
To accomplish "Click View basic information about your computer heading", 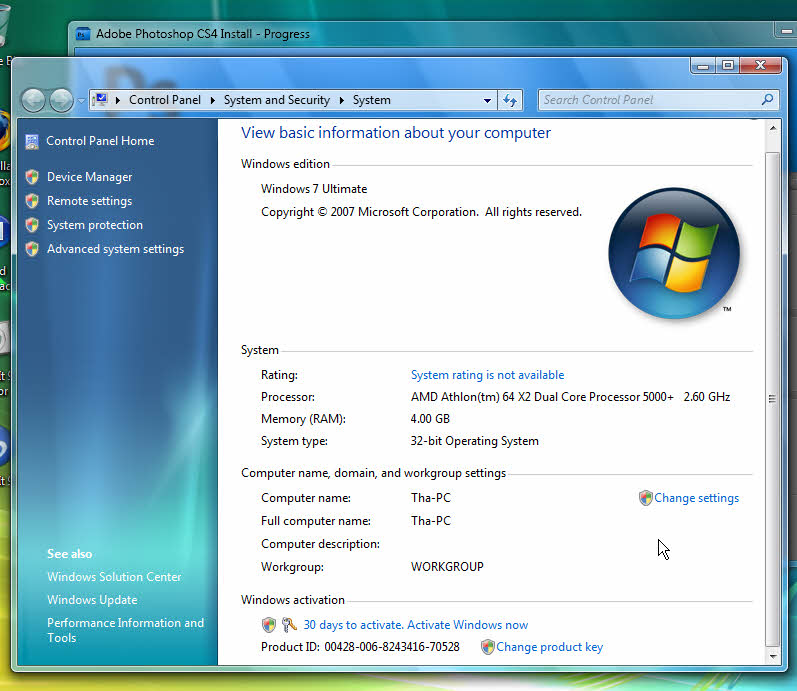I will click(395, 133).
